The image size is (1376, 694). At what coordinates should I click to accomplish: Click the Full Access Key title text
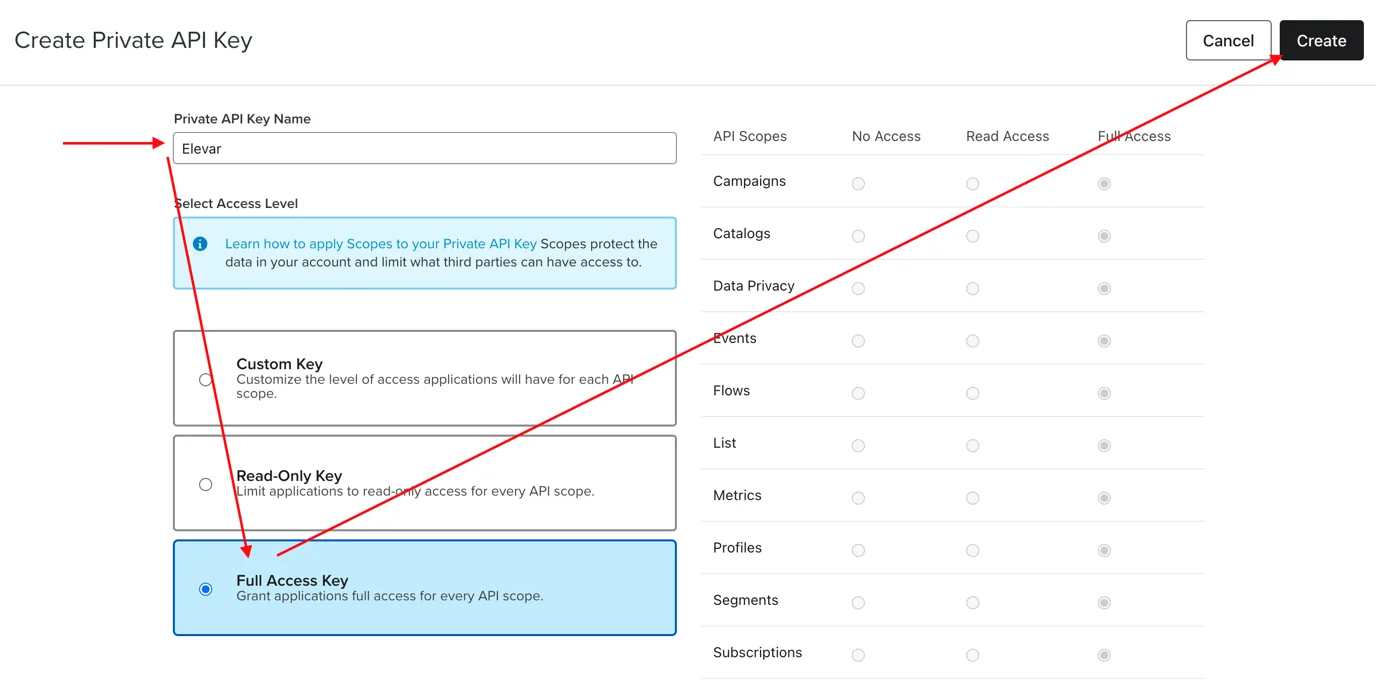(x=292, y=580)
